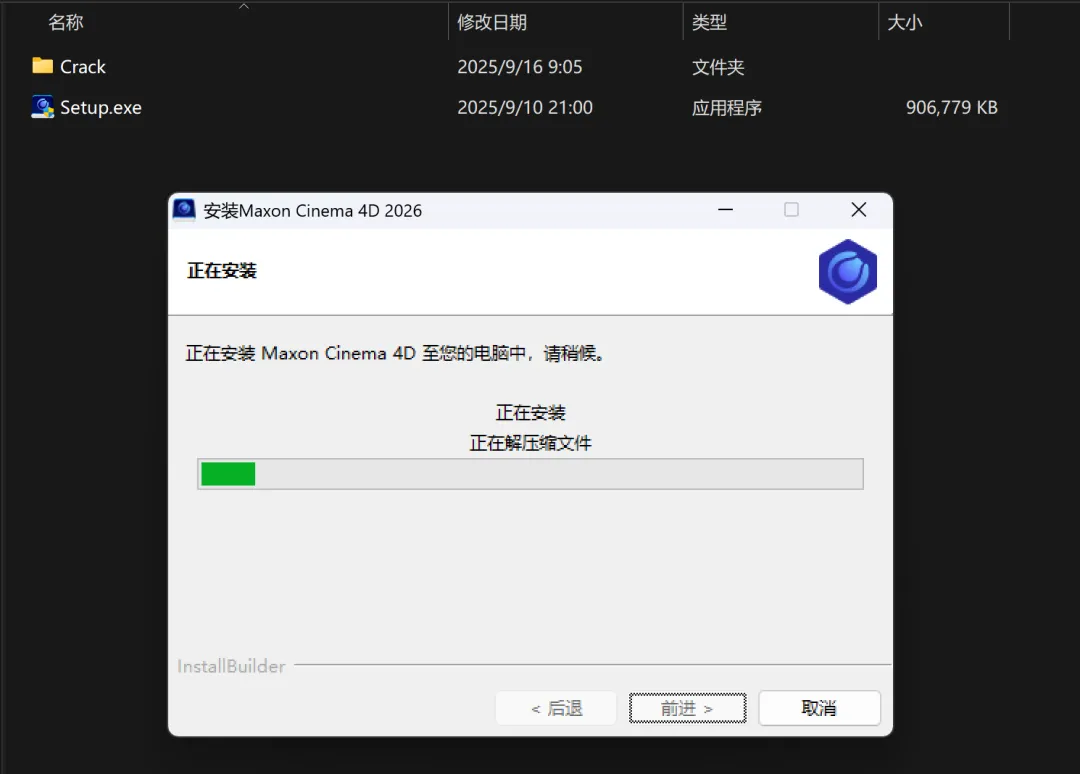Sort files by 类型 column header
This screenshot has width=1080, height=774.
coord(709,23)
